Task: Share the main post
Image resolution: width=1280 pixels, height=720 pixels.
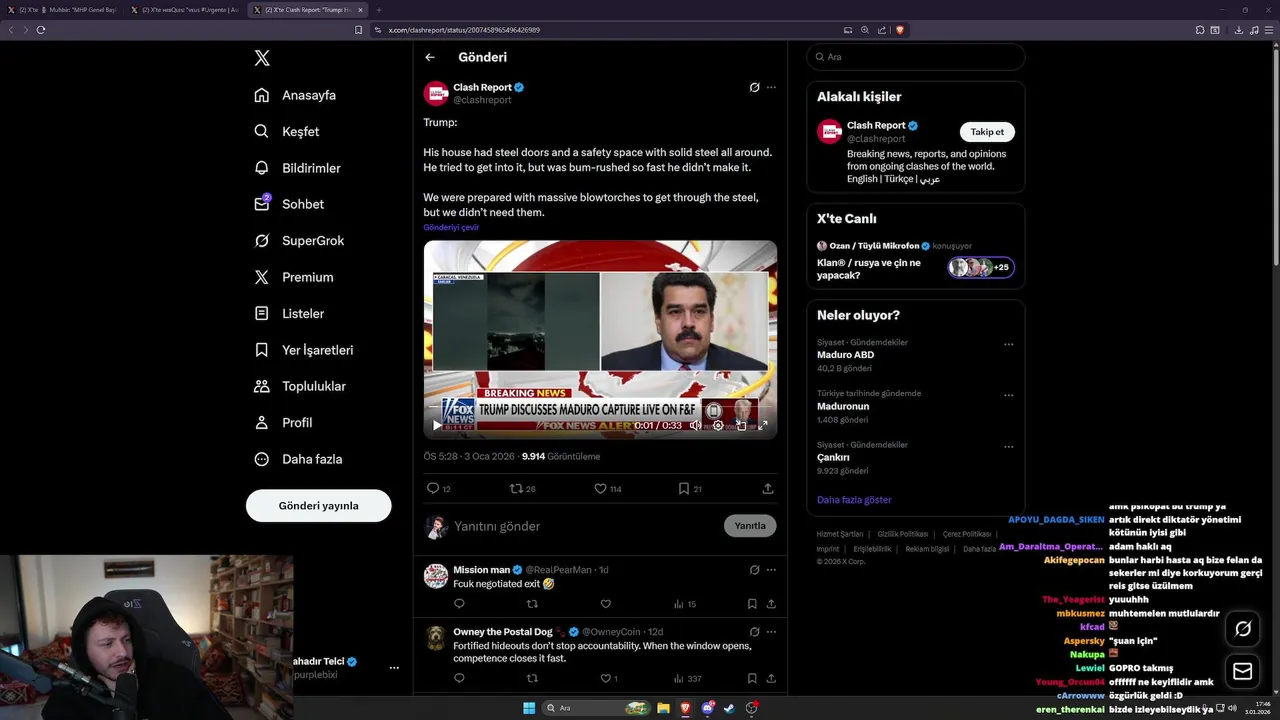Action: click(x=768, y=488)
